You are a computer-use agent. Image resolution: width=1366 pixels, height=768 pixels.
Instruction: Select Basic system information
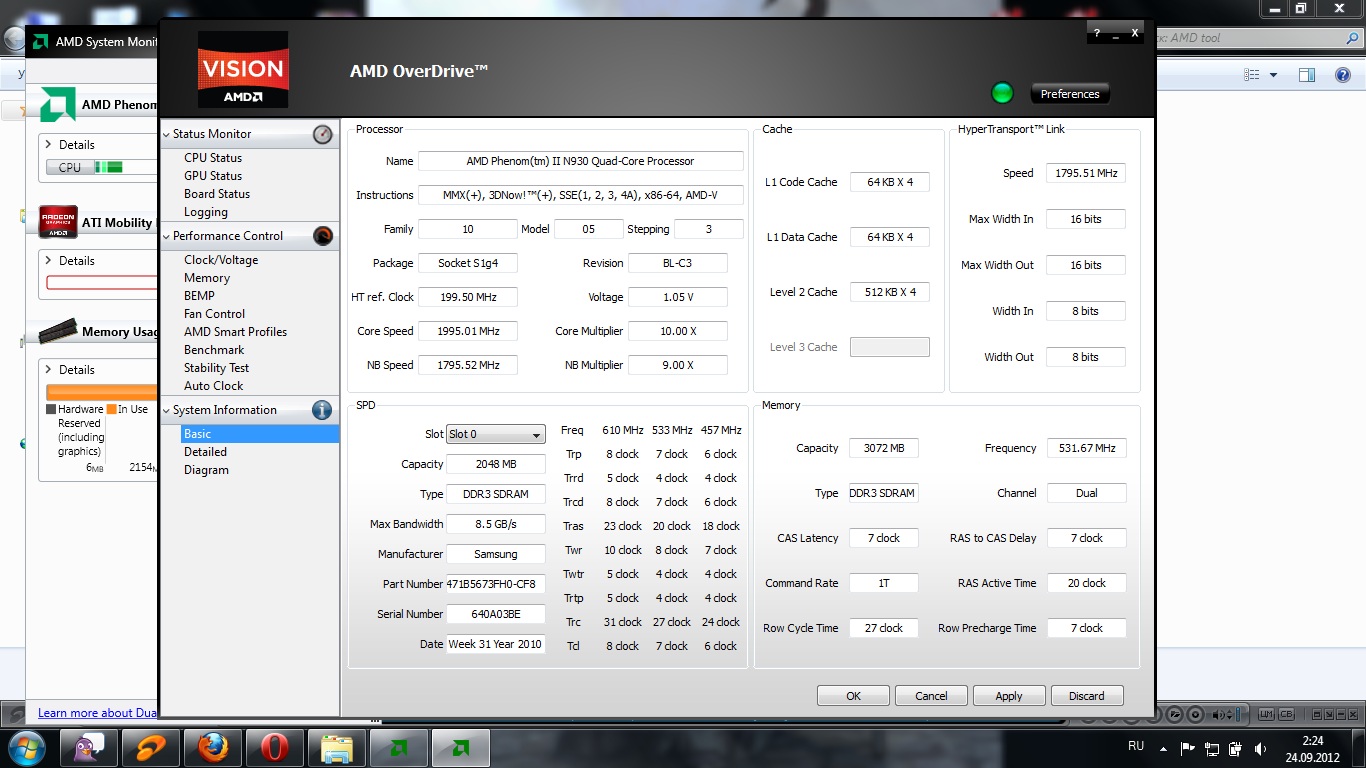coord(260,434)
